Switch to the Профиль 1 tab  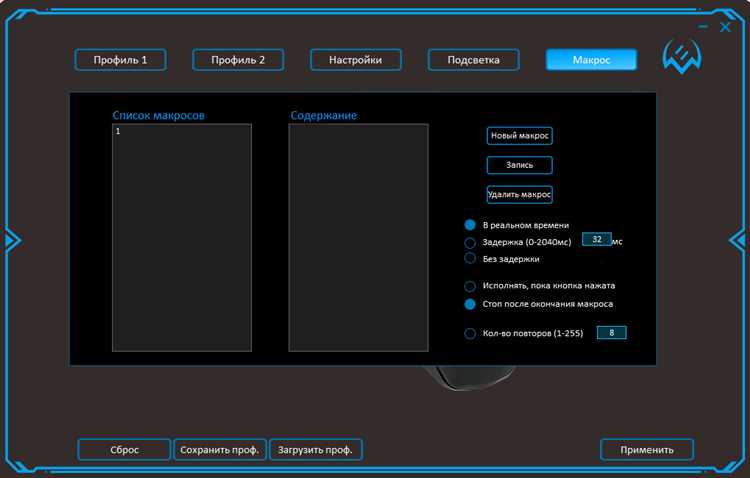121,60
